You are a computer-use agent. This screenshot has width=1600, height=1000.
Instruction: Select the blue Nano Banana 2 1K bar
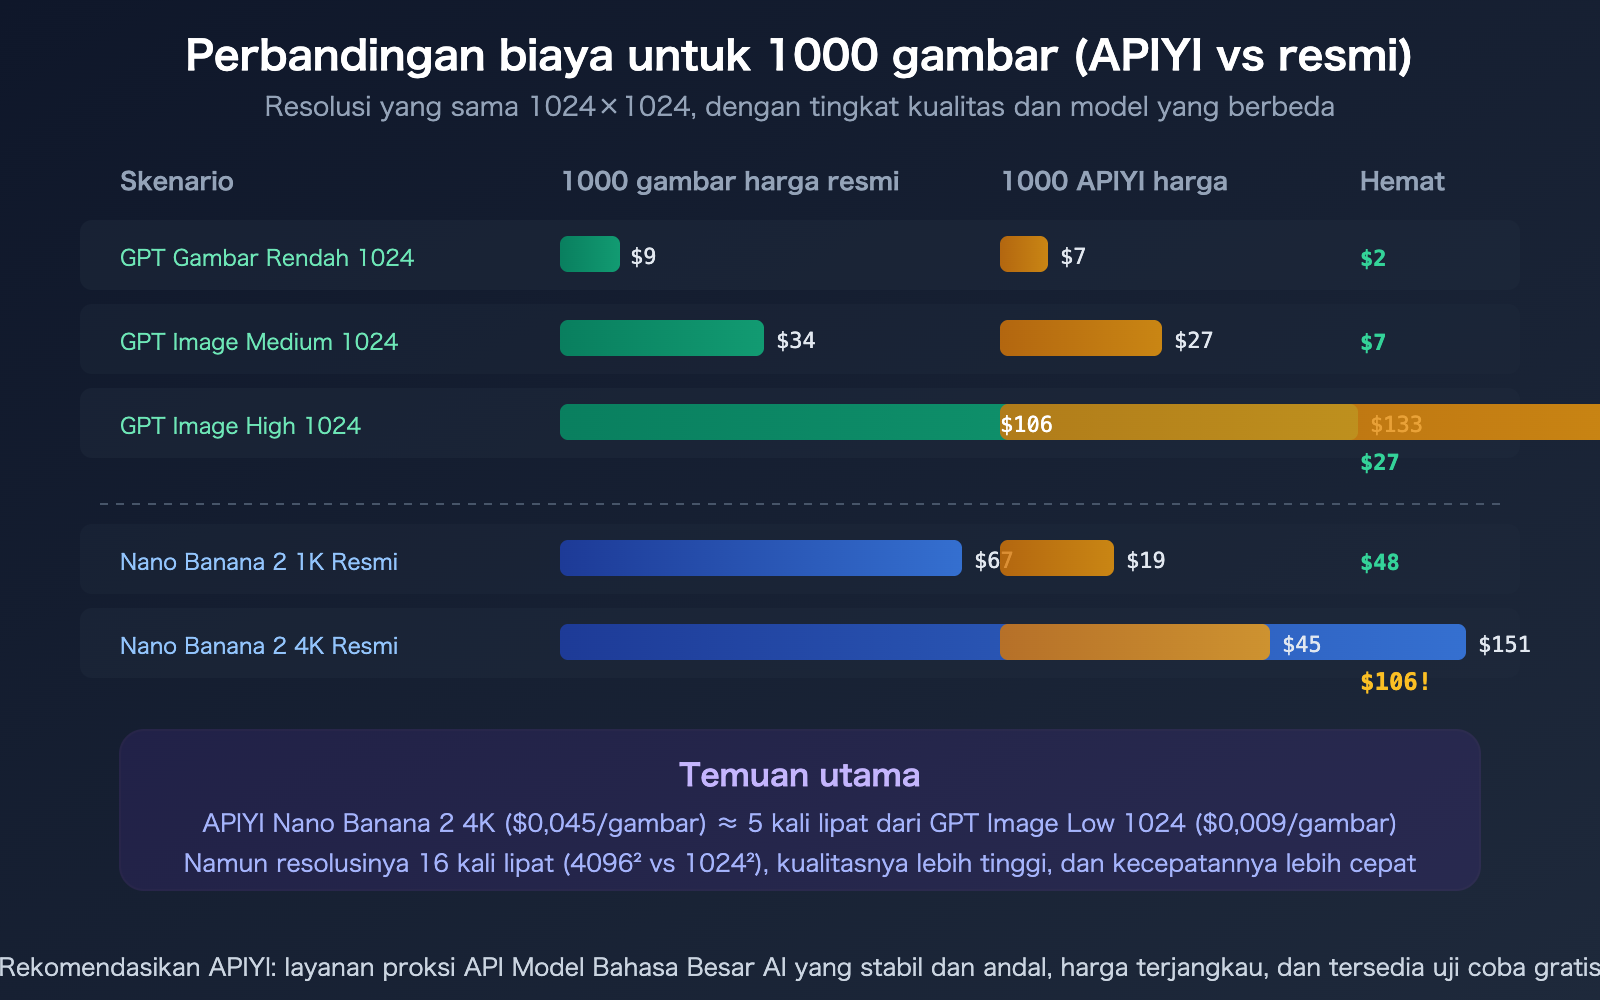[x=760, y=558]
